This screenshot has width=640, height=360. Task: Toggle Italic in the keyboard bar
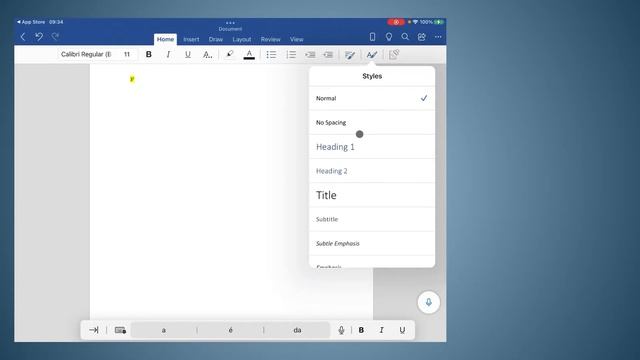coord(382,330)
